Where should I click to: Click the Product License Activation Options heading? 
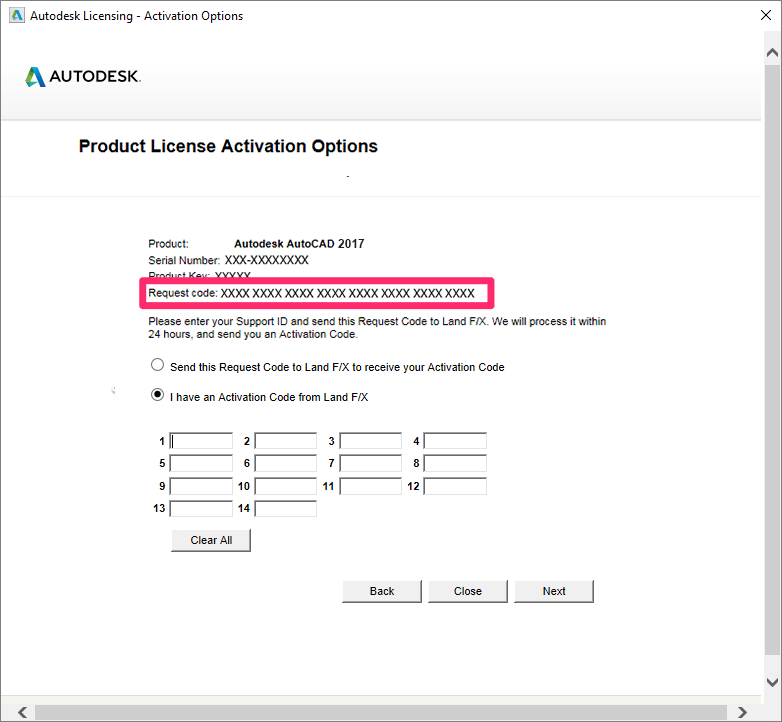tap(228, 146)
